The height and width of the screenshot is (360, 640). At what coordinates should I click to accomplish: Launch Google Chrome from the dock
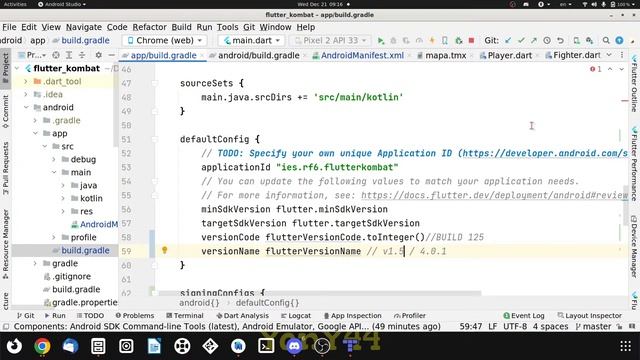point(42,346)
